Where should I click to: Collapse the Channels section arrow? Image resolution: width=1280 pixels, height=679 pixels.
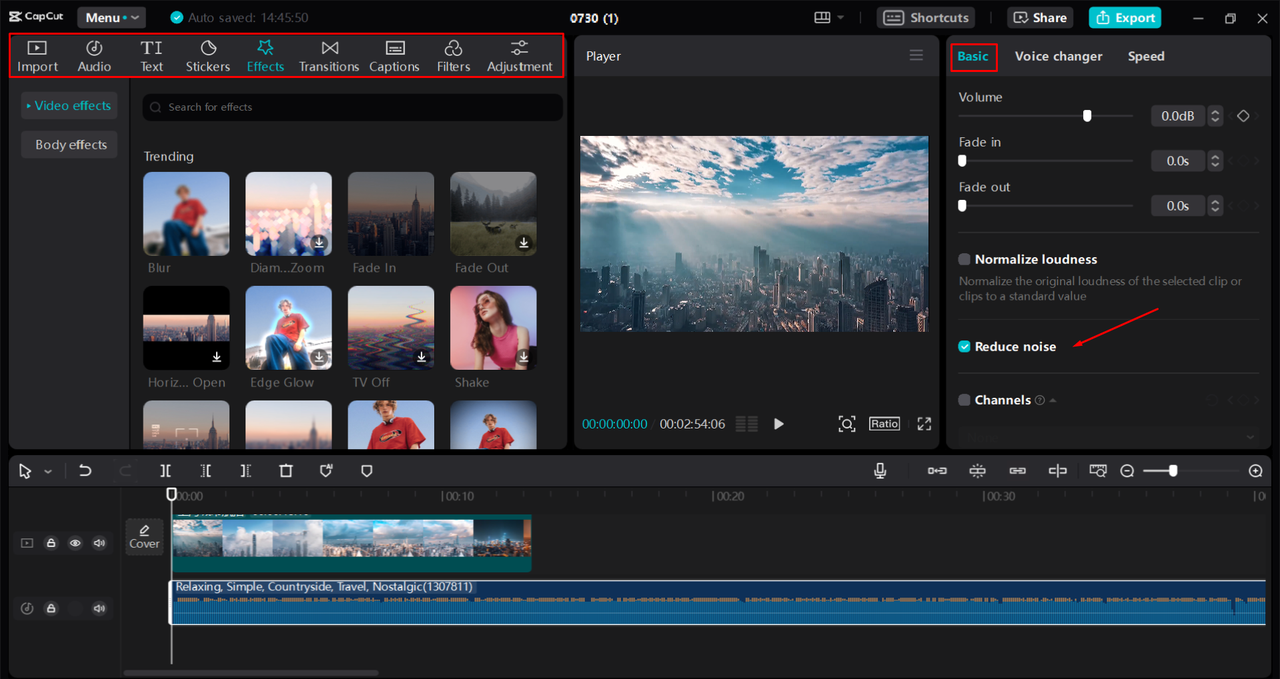(x=1053, y=400)
